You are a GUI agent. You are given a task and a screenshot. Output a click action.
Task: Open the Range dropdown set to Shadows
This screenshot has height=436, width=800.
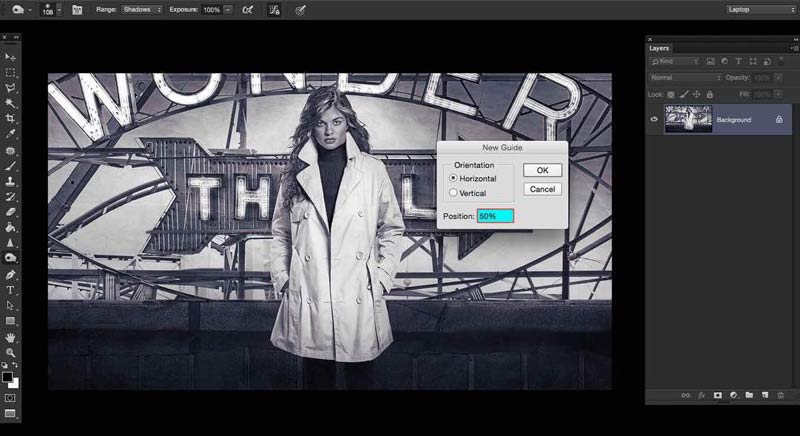point(142,9)
